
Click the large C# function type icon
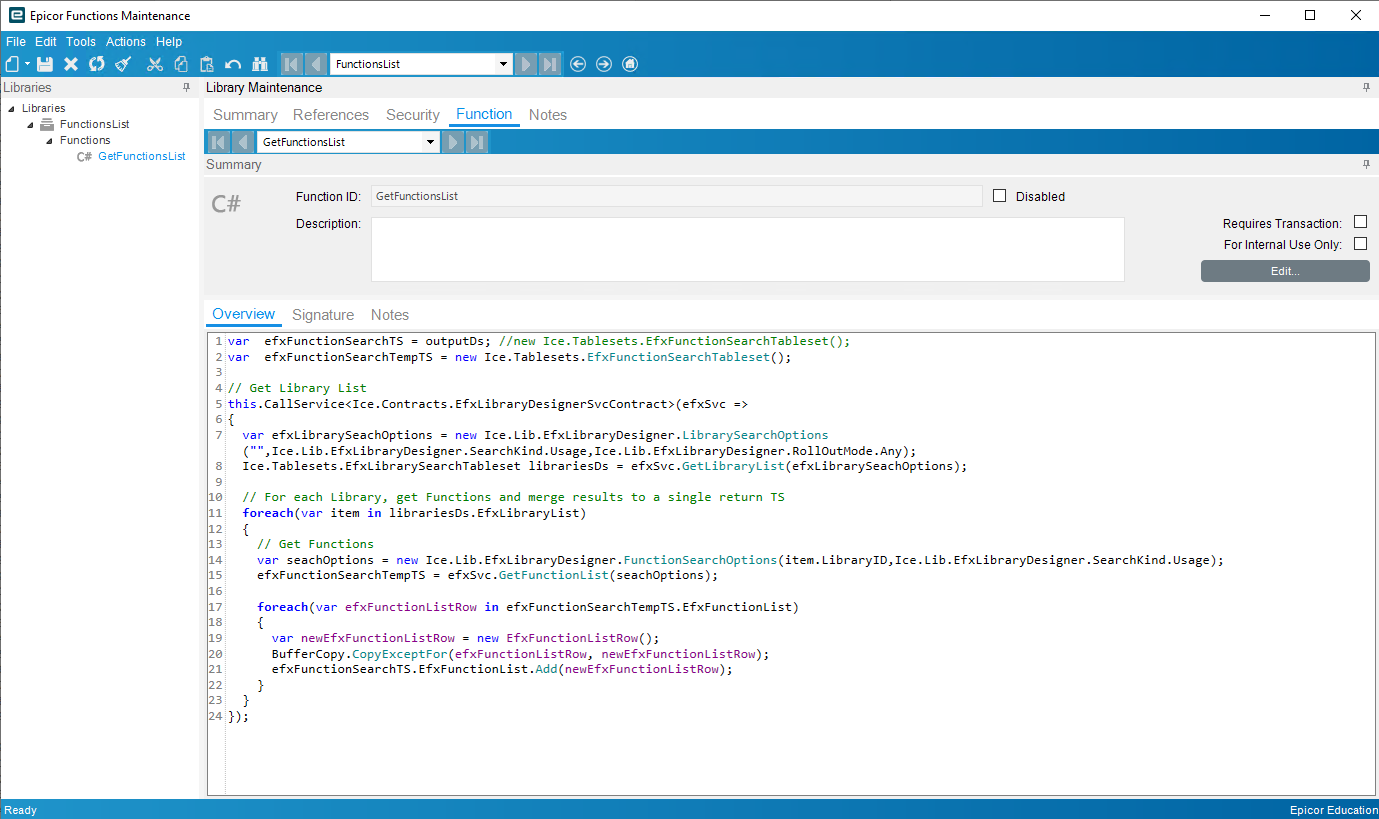tap(226, 204)
